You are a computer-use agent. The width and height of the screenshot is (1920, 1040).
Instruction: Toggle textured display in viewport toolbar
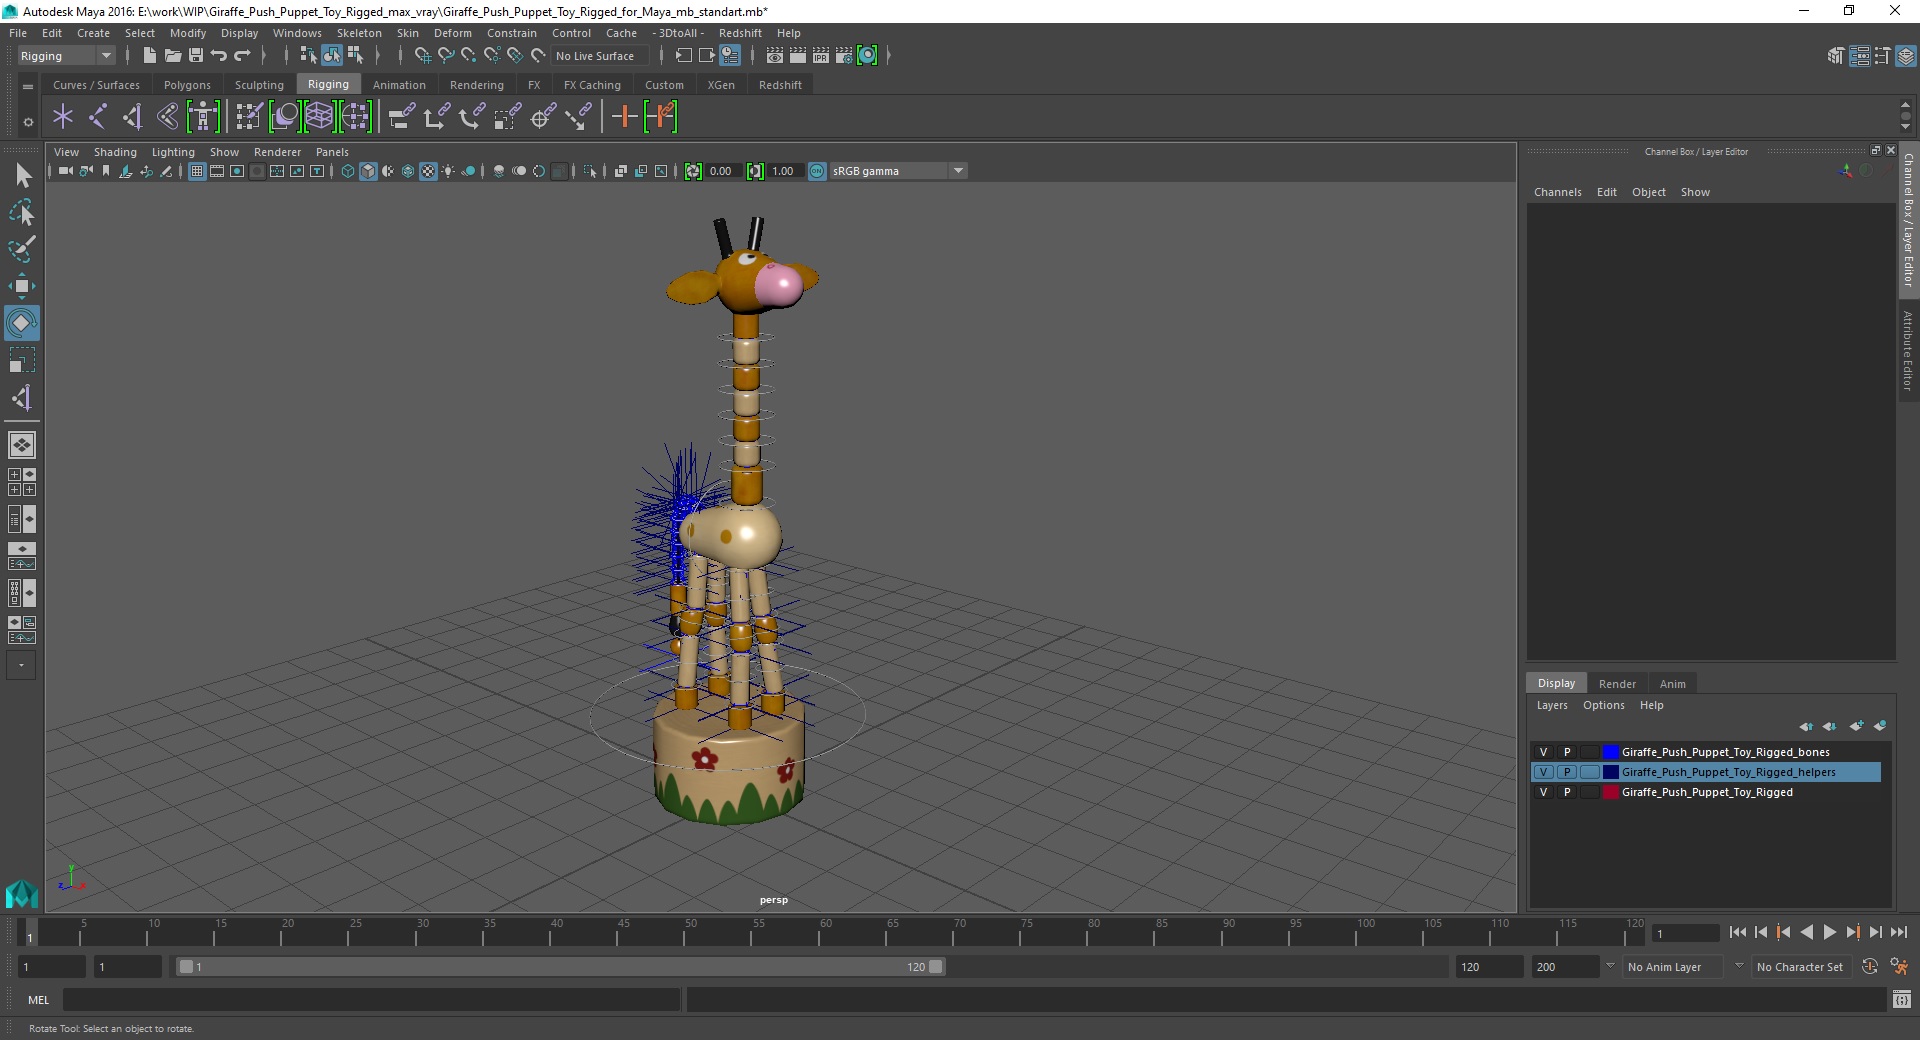tap(428, 171)
